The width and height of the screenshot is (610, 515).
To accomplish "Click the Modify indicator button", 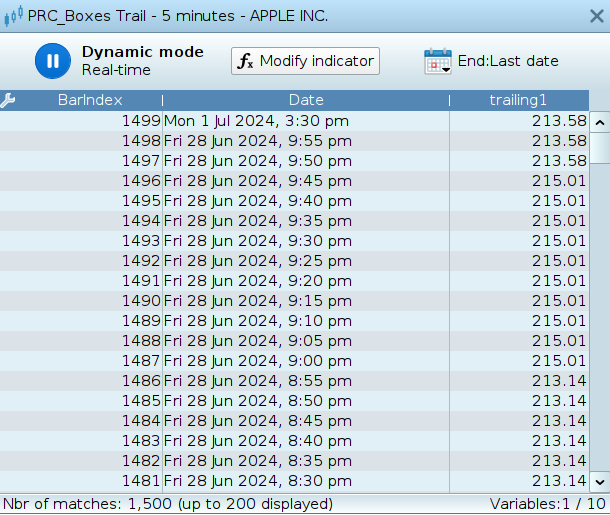I will click(305, 61).
